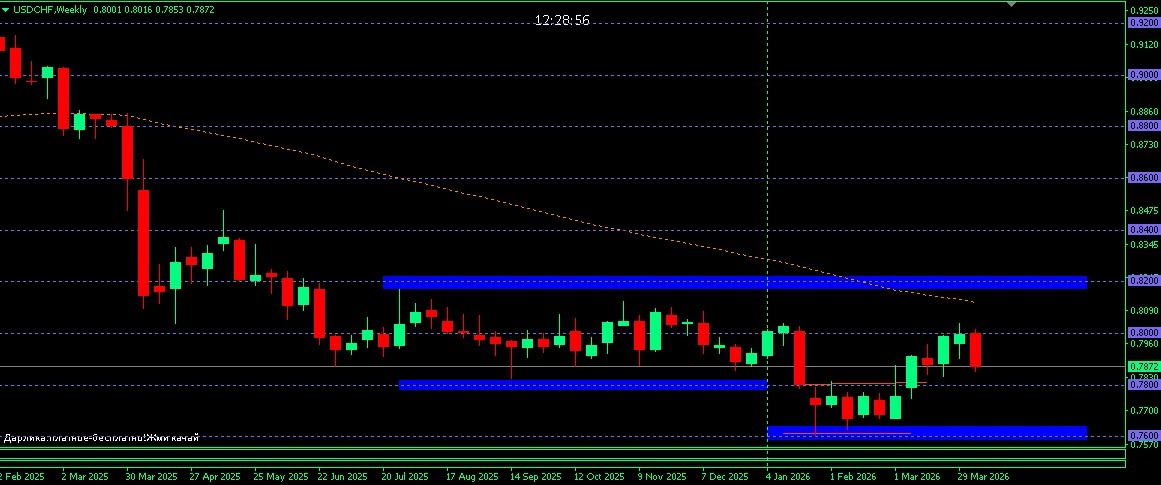Click the 25 May 2025 date label

click(281, 478)
